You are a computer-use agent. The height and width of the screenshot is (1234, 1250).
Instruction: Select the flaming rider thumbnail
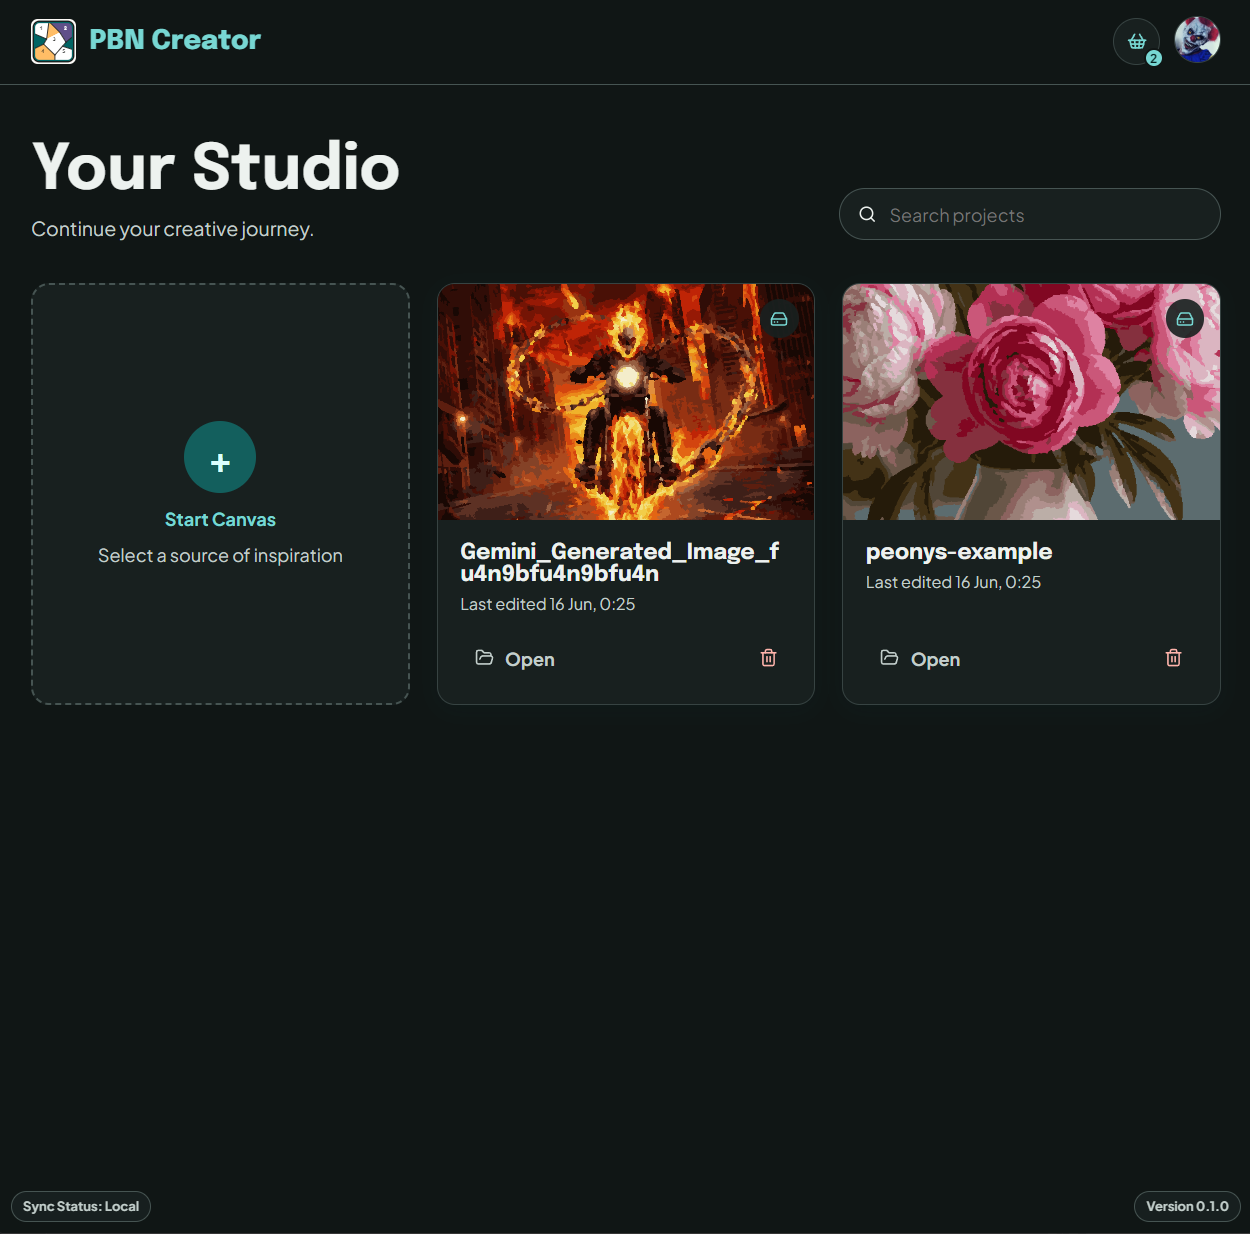click(626, 402)
